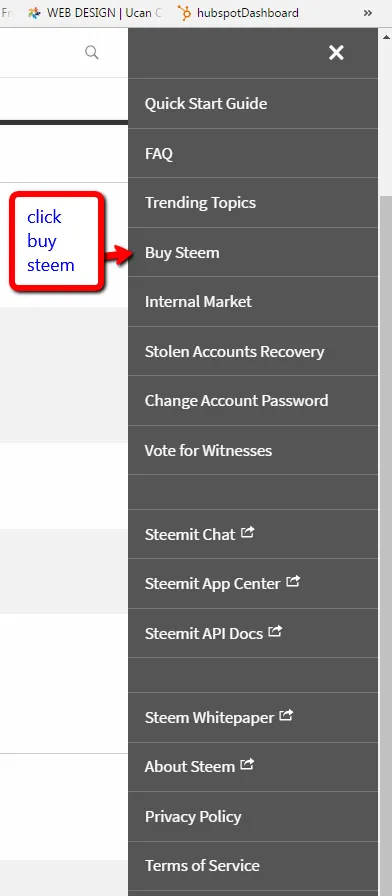Click external link icon beside Steemit API Docs
Viewport: 392px width, 896px height.
[275, 631]
